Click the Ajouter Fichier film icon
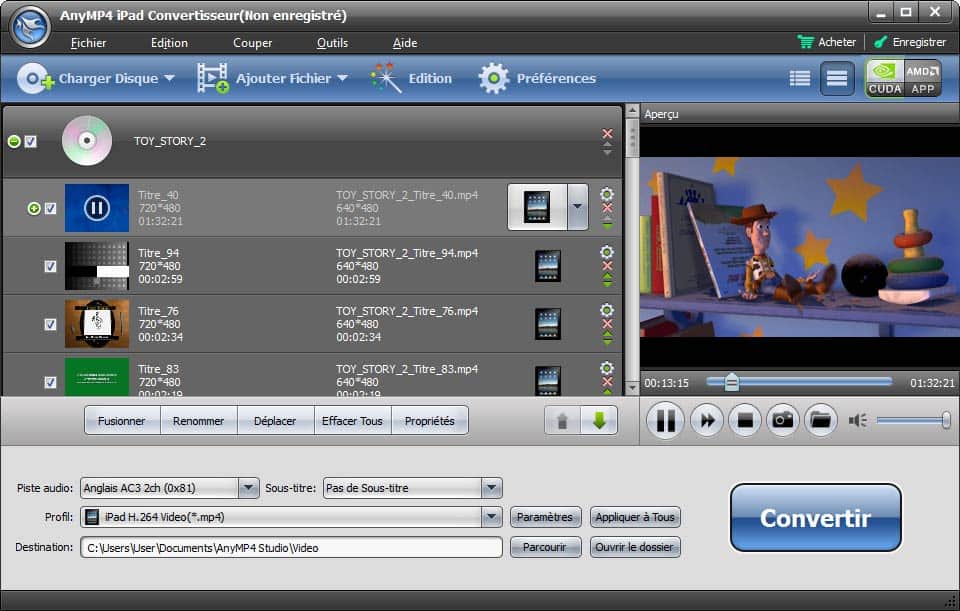The height and width of the screenshot is (611, 960). coord(212,78)
